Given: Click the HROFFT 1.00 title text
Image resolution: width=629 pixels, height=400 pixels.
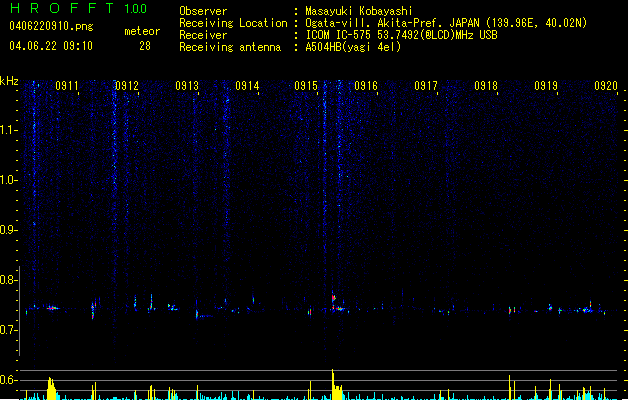Looking at the screenshot, I should point(79,8).
